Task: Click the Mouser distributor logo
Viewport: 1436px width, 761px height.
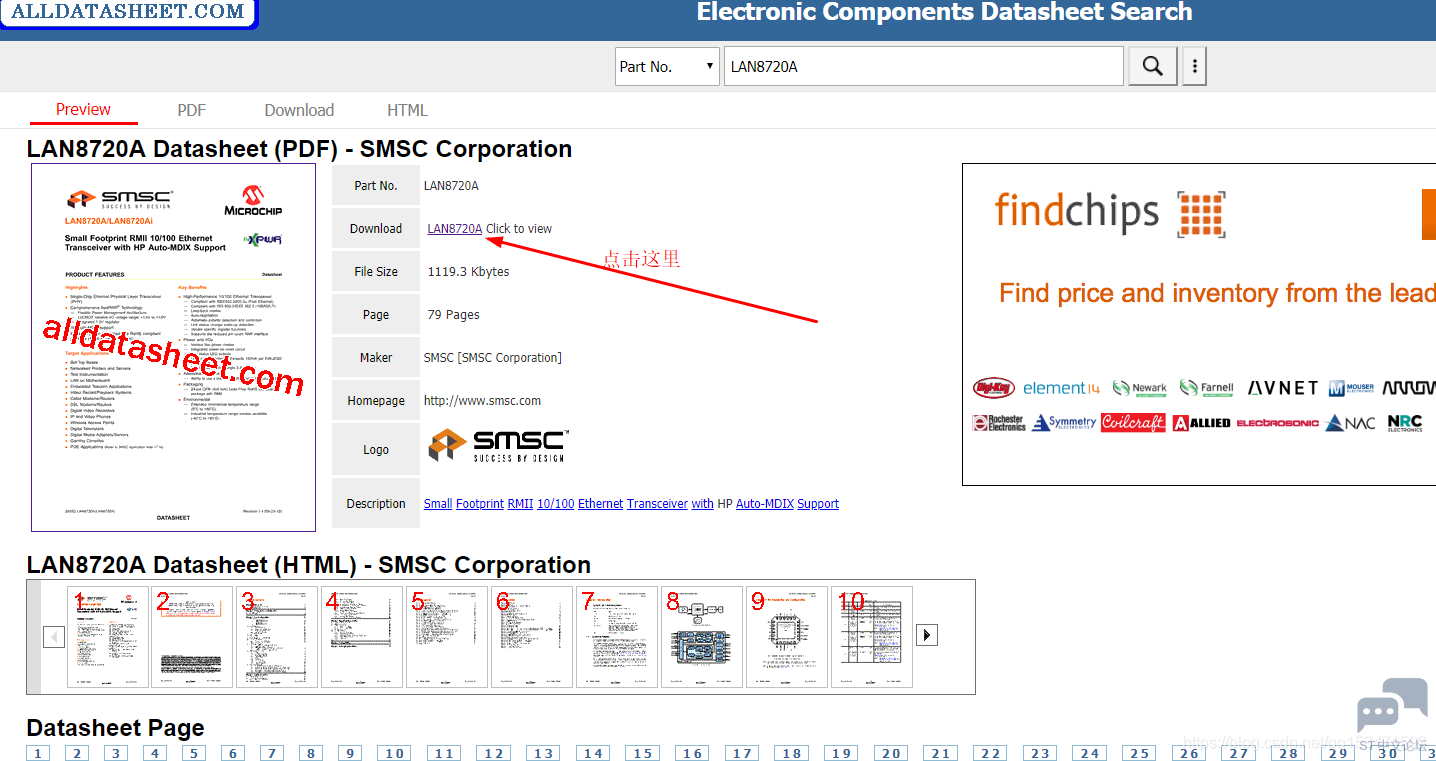Action: [x=1351, y=388]
